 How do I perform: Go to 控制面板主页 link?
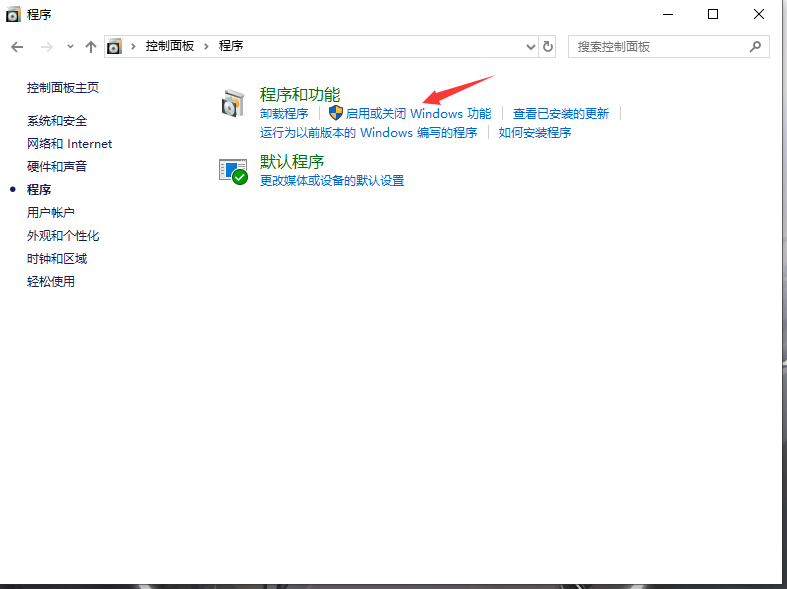[63, 88]
